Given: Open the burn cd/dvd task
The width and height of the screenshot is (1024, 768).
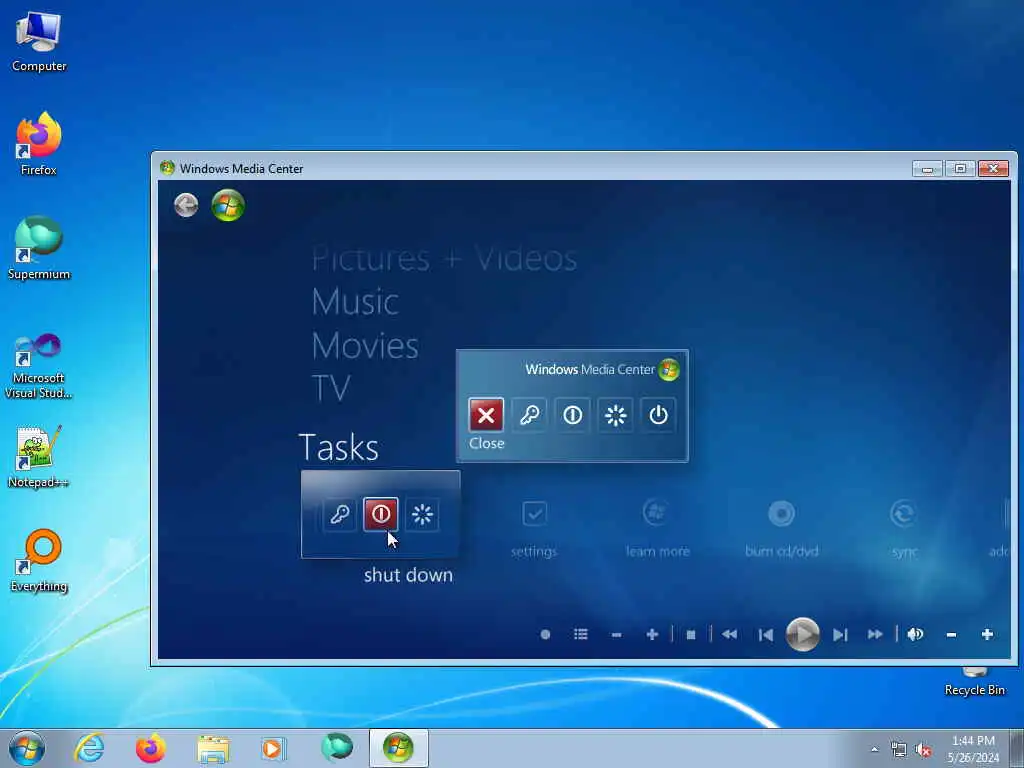Looking at the screenshot, I should (781, 529).
